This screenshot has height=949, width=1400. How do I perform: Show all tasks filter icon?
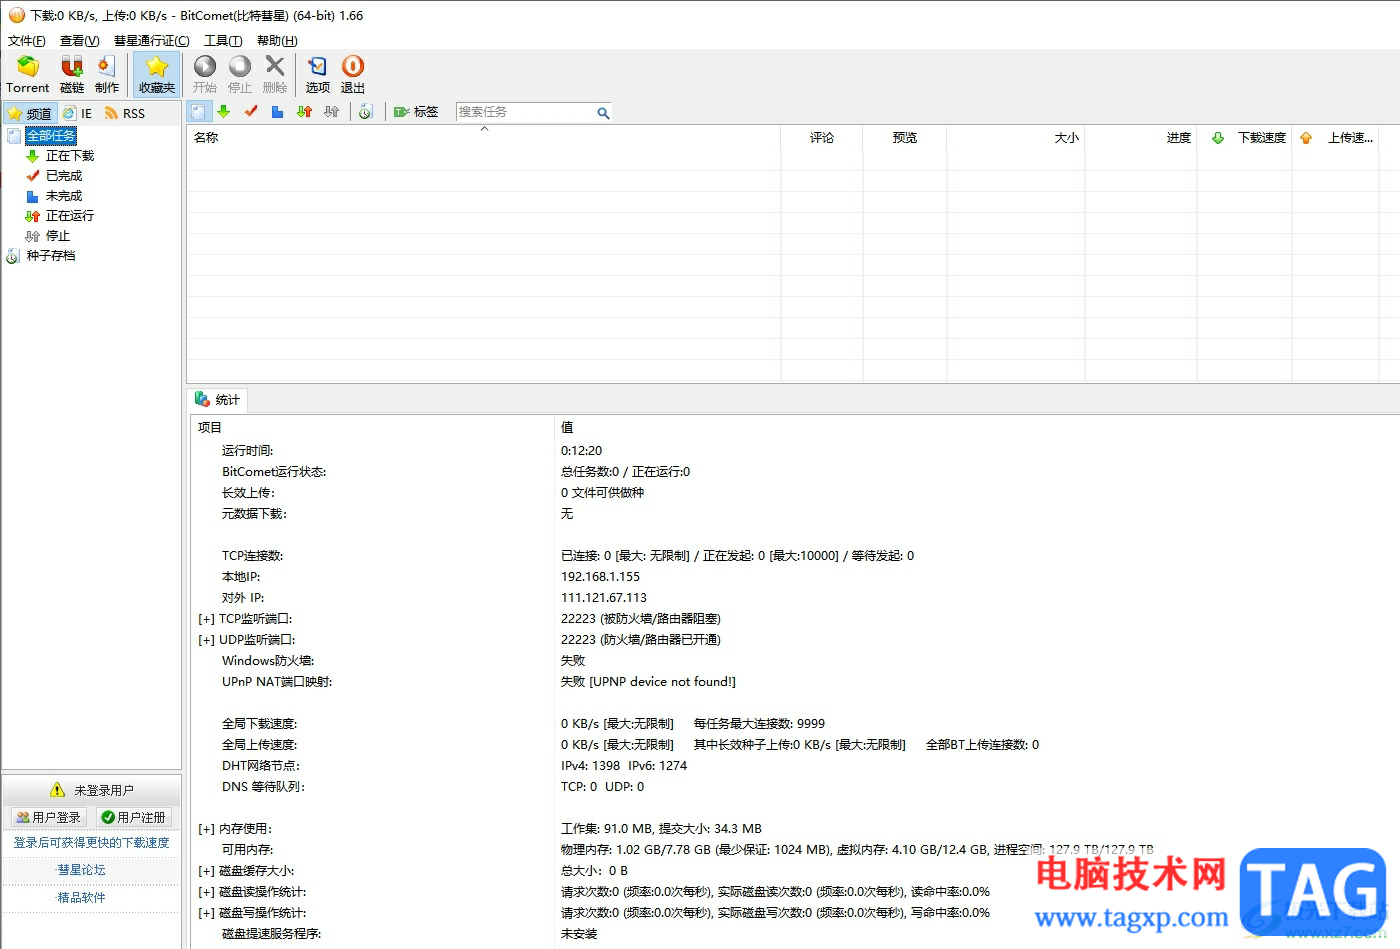point(199,112)
